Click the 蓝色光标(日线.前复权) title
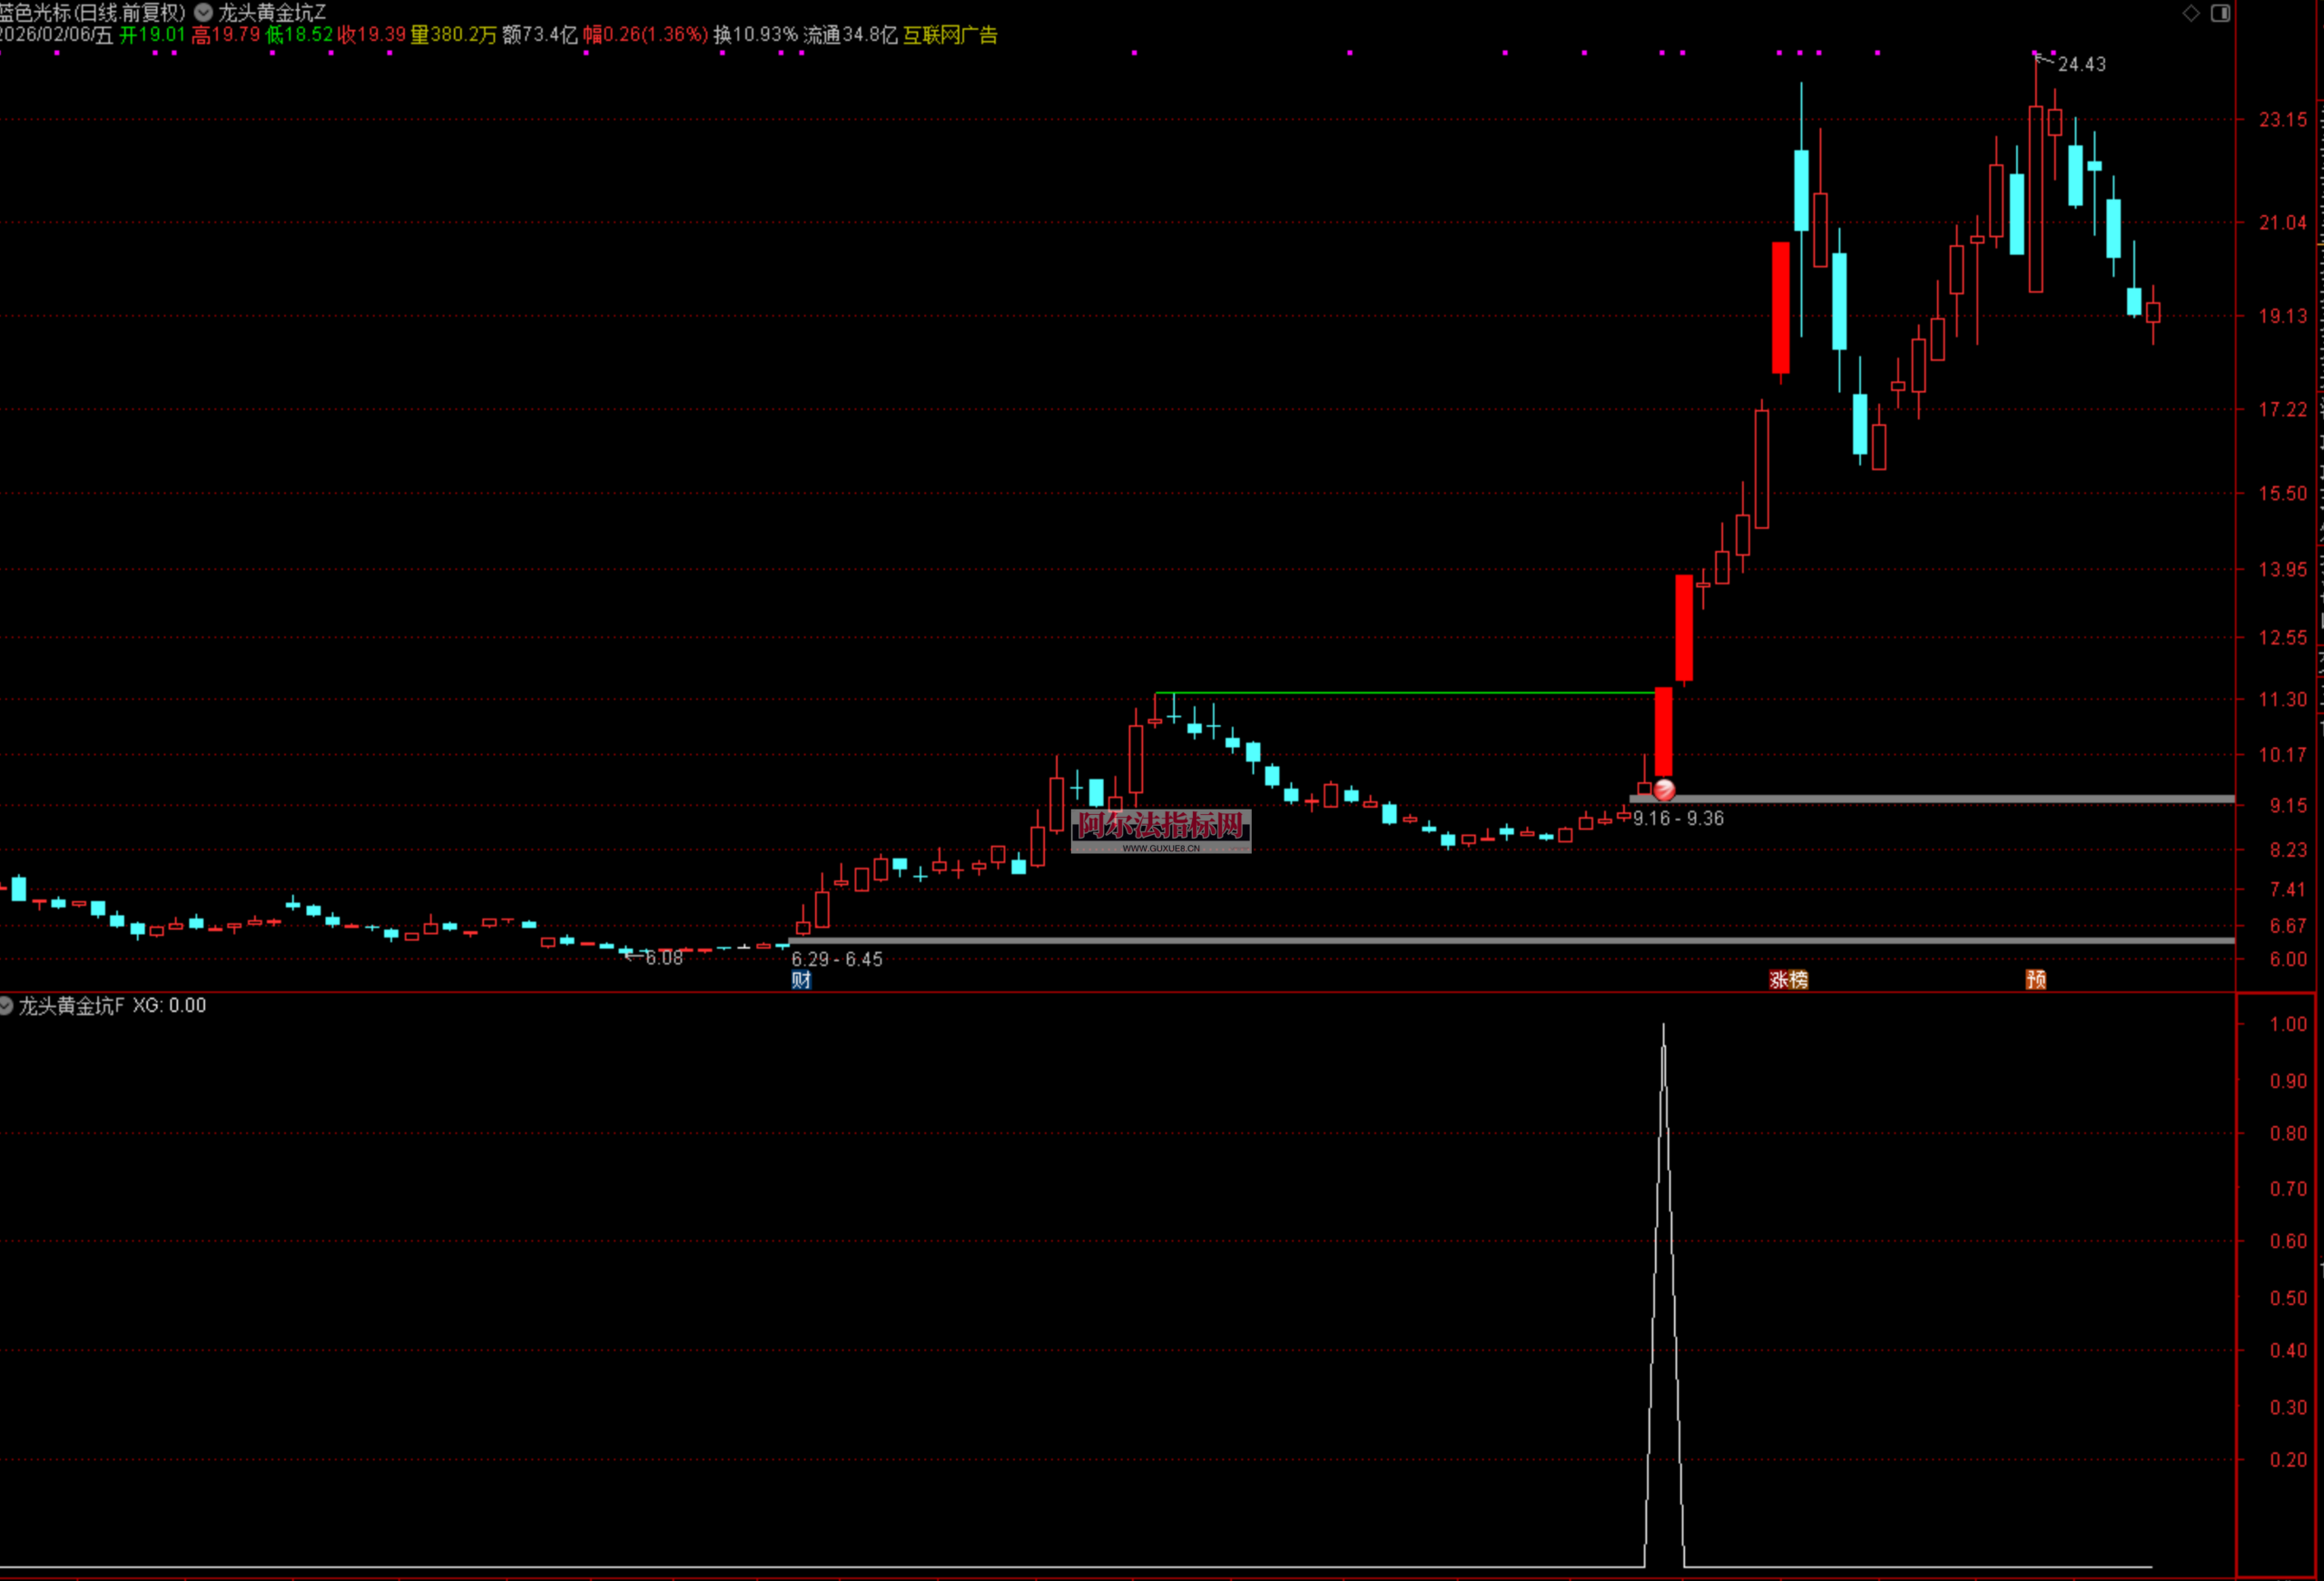Image resolution: width=2324 pixels, height=1581 pixels. [x=93, y=13]
